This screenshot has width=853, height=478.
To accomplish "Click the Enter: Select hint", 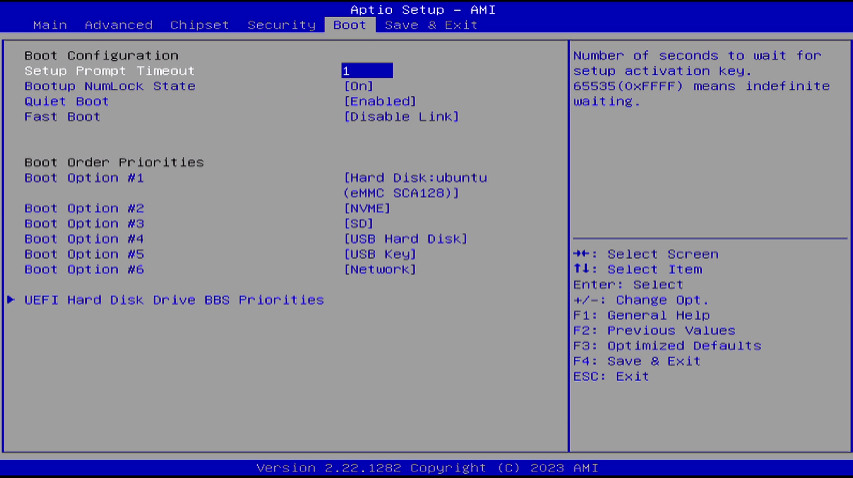I will 628,284.
